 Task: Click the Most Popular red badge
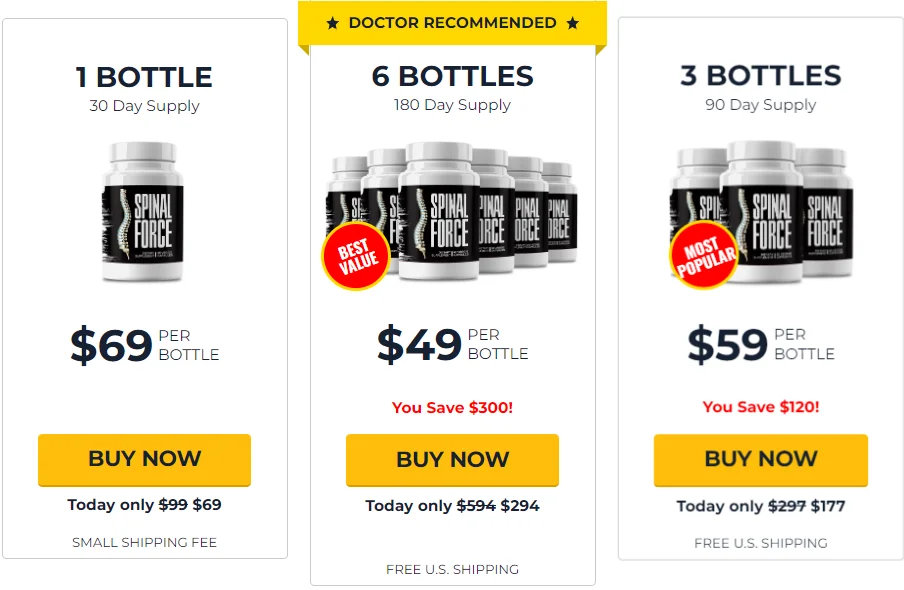click(704, 255)
